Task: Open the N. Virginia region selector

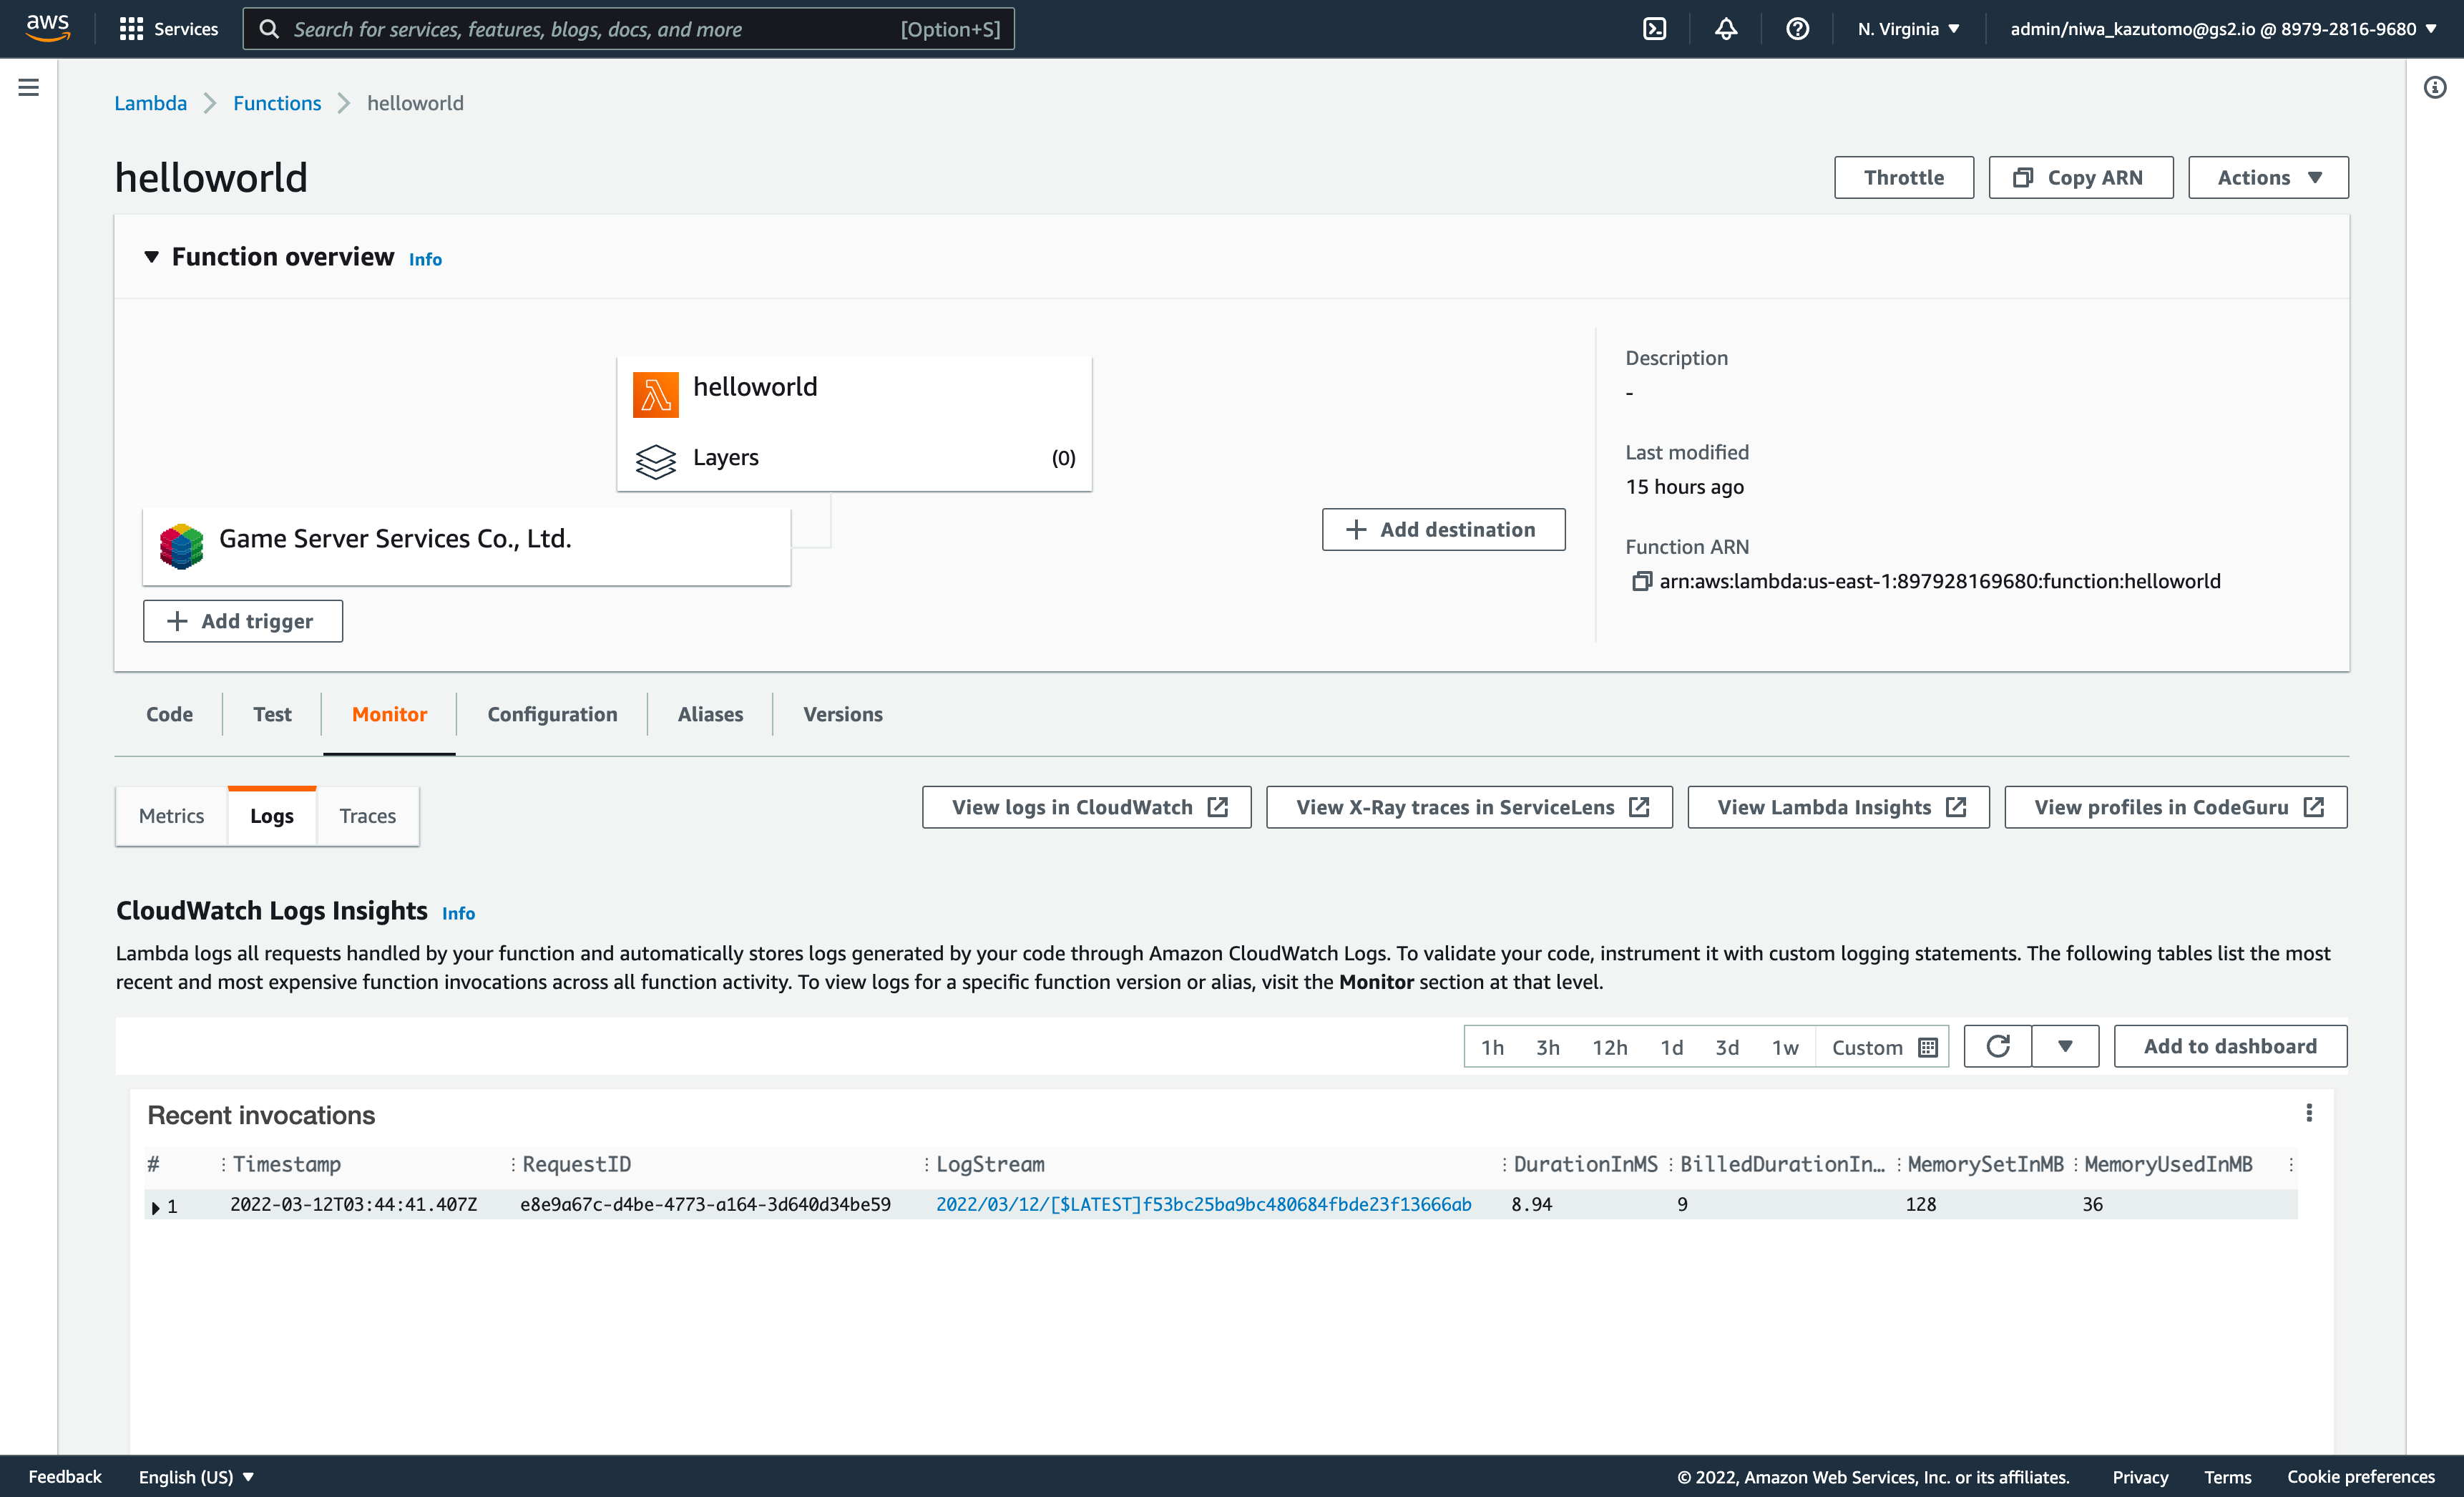Action: (x=1908, y=29)
